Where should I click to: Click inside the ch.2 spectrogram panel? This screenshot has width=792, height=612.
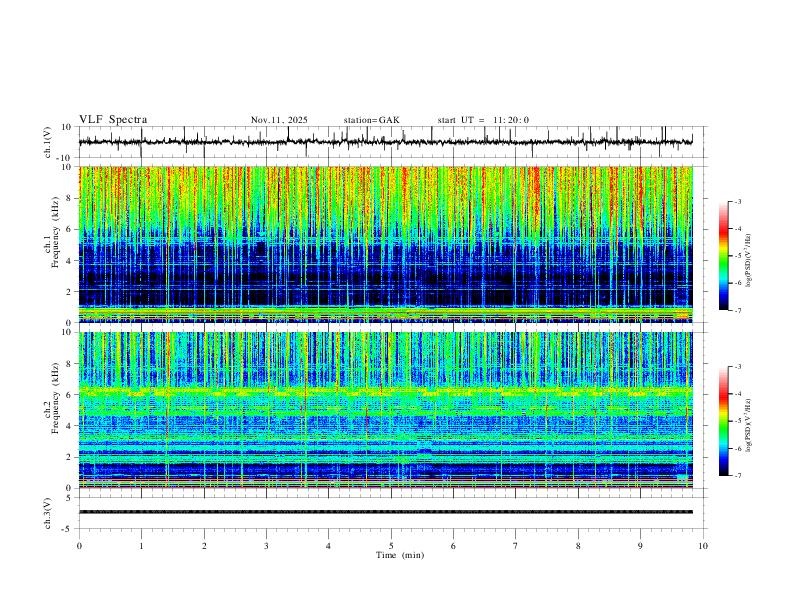pyautogui.click(x=385, y=410)
